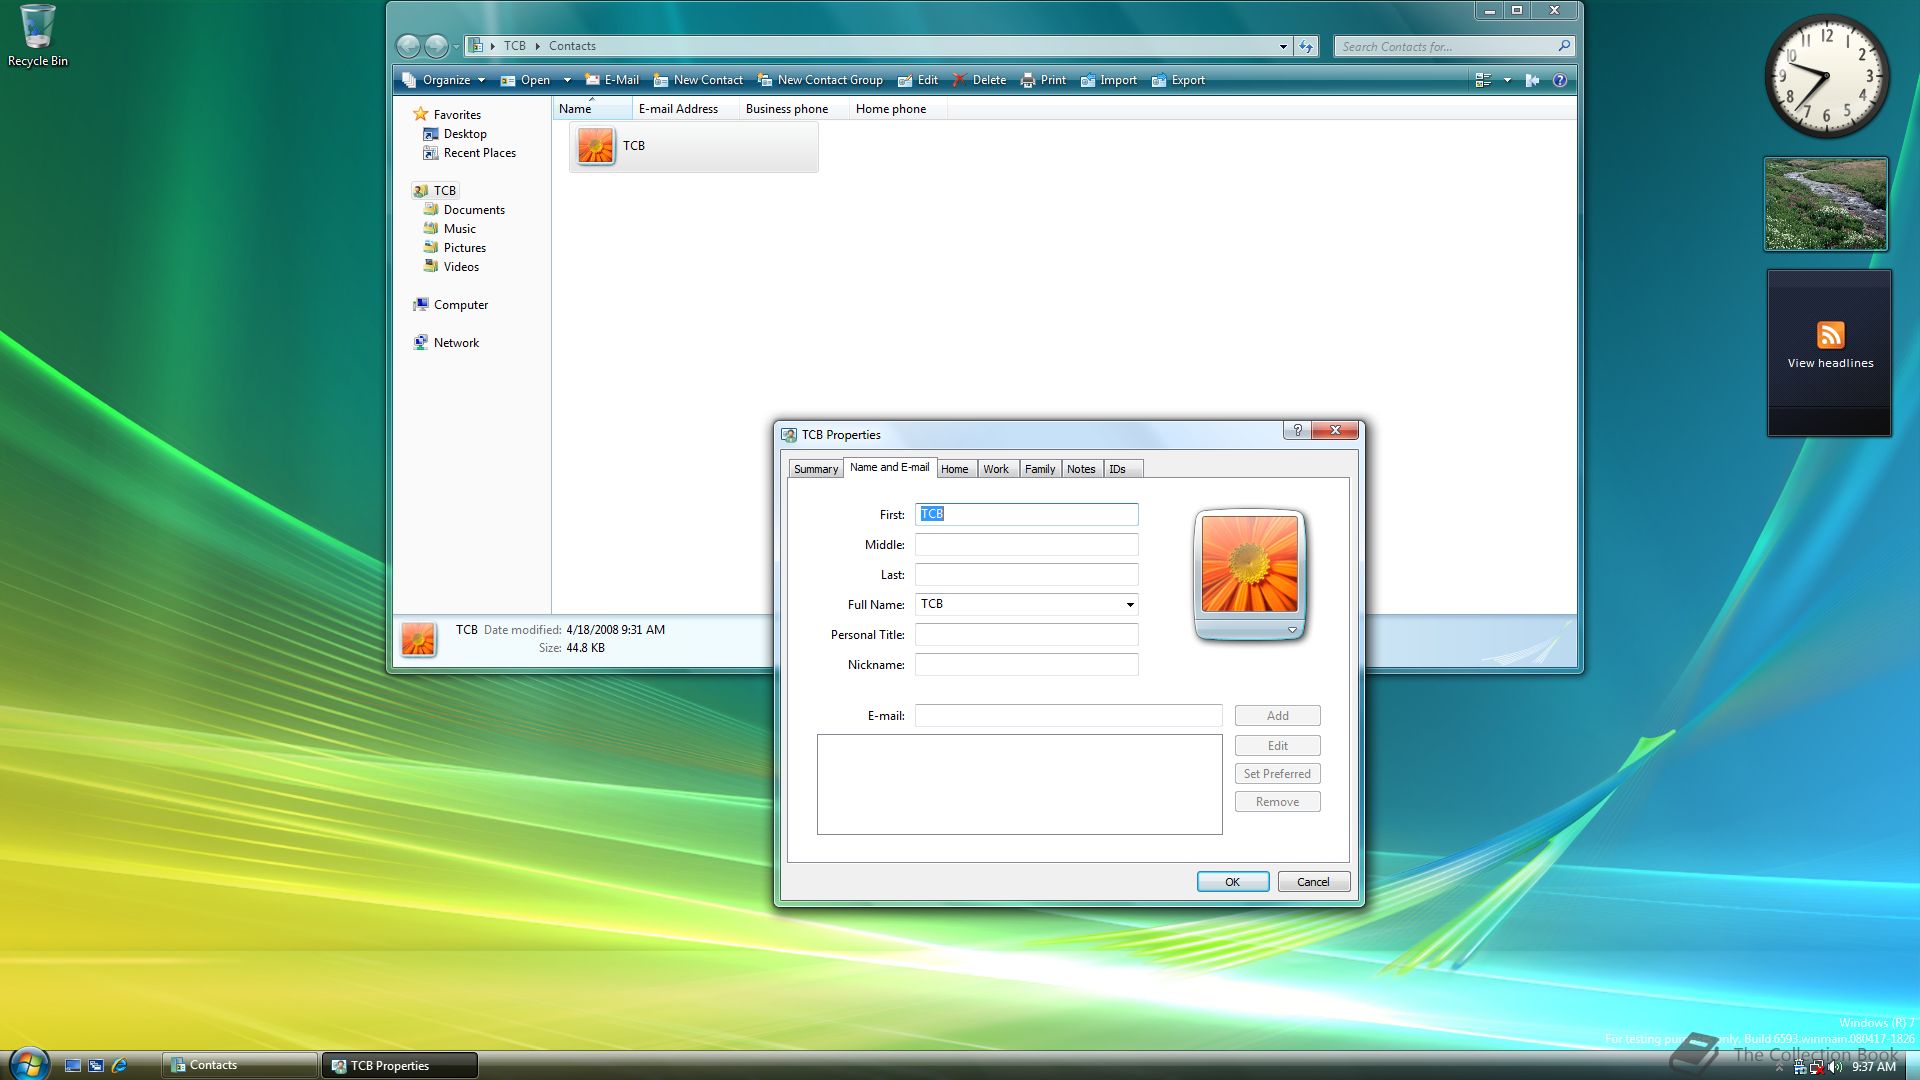Click into the Middle name field

click(1027, 544)
